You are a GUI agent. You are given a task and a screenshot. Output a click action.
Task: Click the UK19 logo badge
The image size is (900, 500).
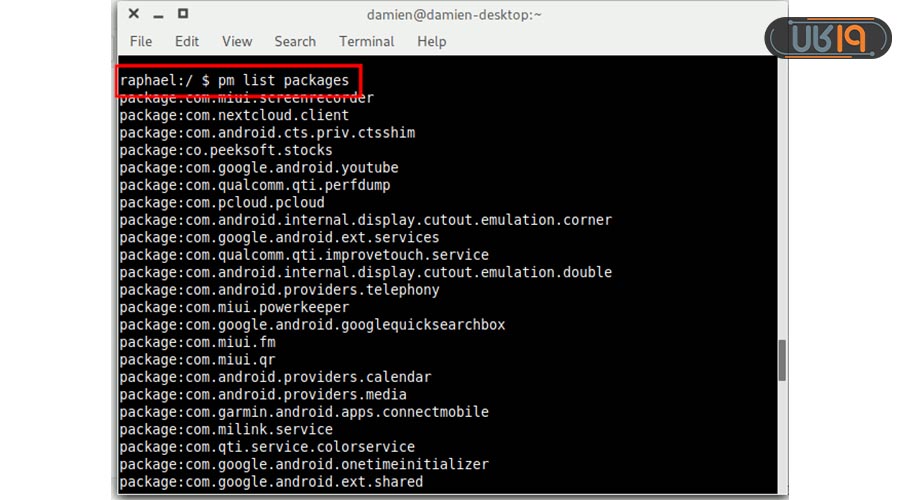pyautogui.click(x=827, y=39)
